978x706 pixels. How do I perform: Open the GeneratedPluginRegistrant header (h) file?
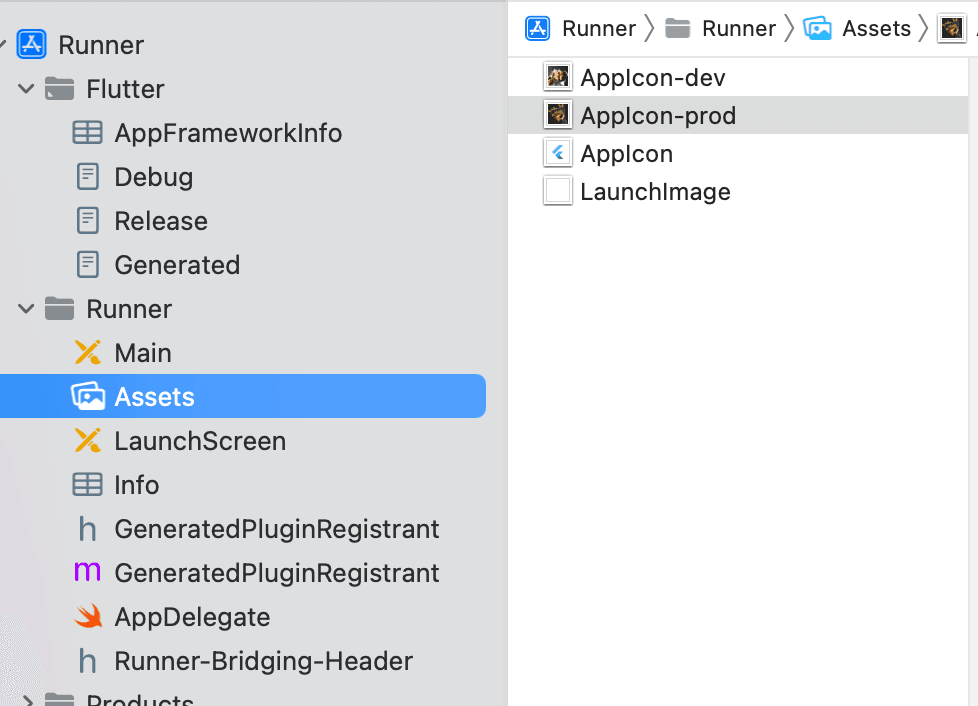[x=276, y=529]
